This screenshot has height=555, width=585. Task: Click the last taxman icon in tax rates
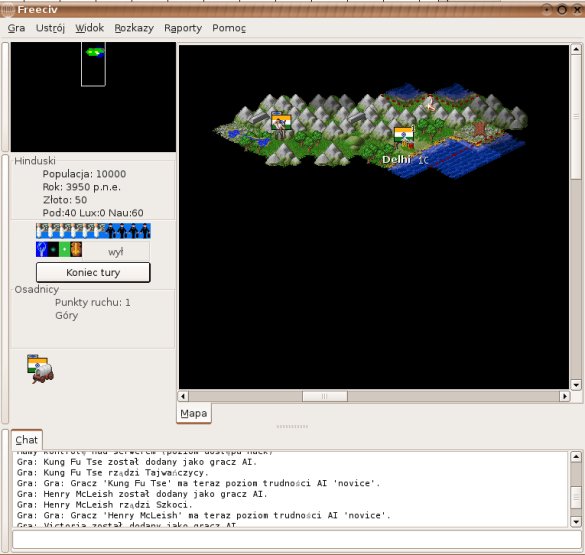[x=145, y=231]
